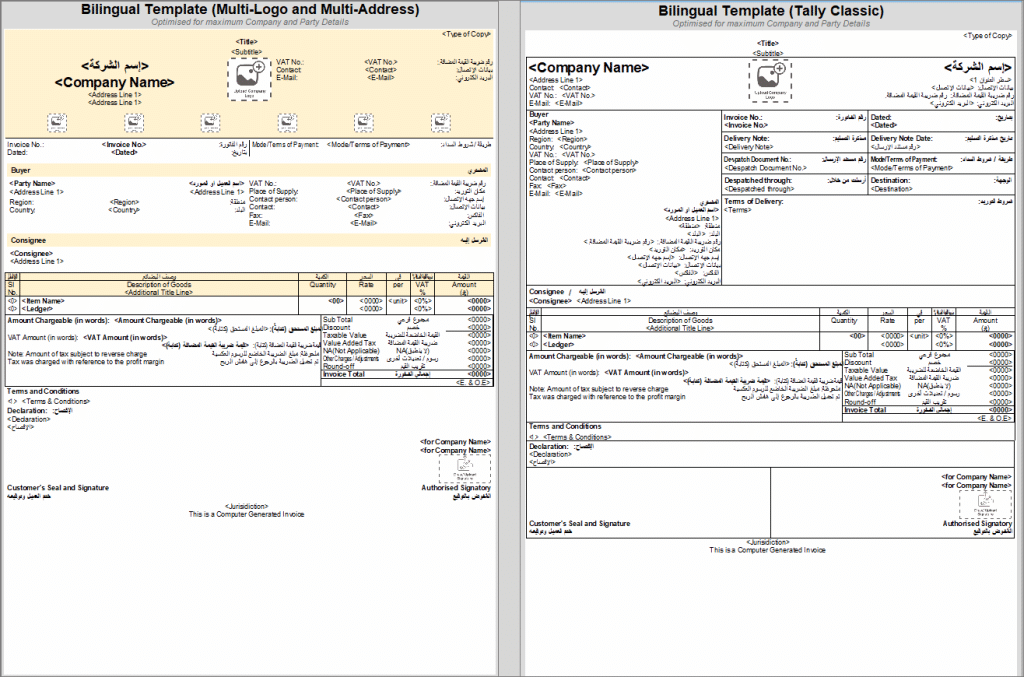Click Authorised Signatory in Multi-Logo template
This screenshot has height=677, width=1024.
coord(456,488)
